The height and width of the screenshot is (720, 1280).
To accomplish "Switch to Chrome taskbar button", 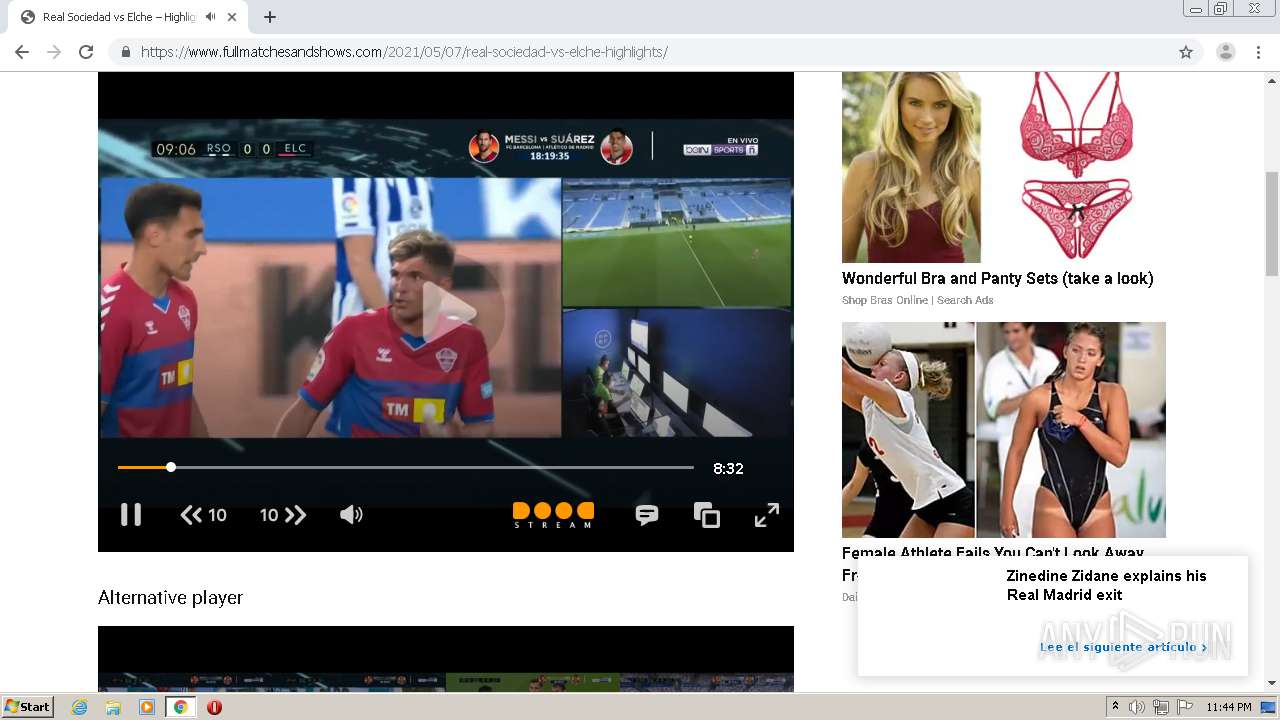I will tap(181, 707).
